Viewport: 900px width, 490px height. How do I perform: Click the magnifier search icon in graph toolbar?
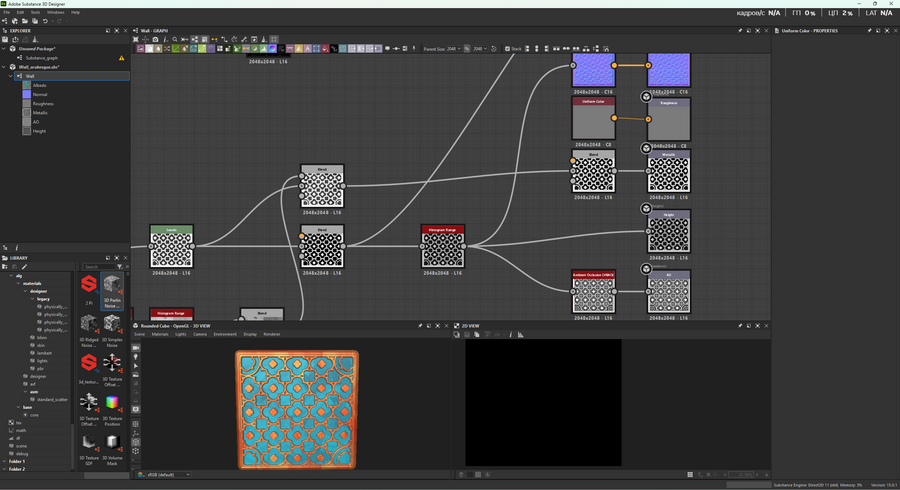click(174, 40)
